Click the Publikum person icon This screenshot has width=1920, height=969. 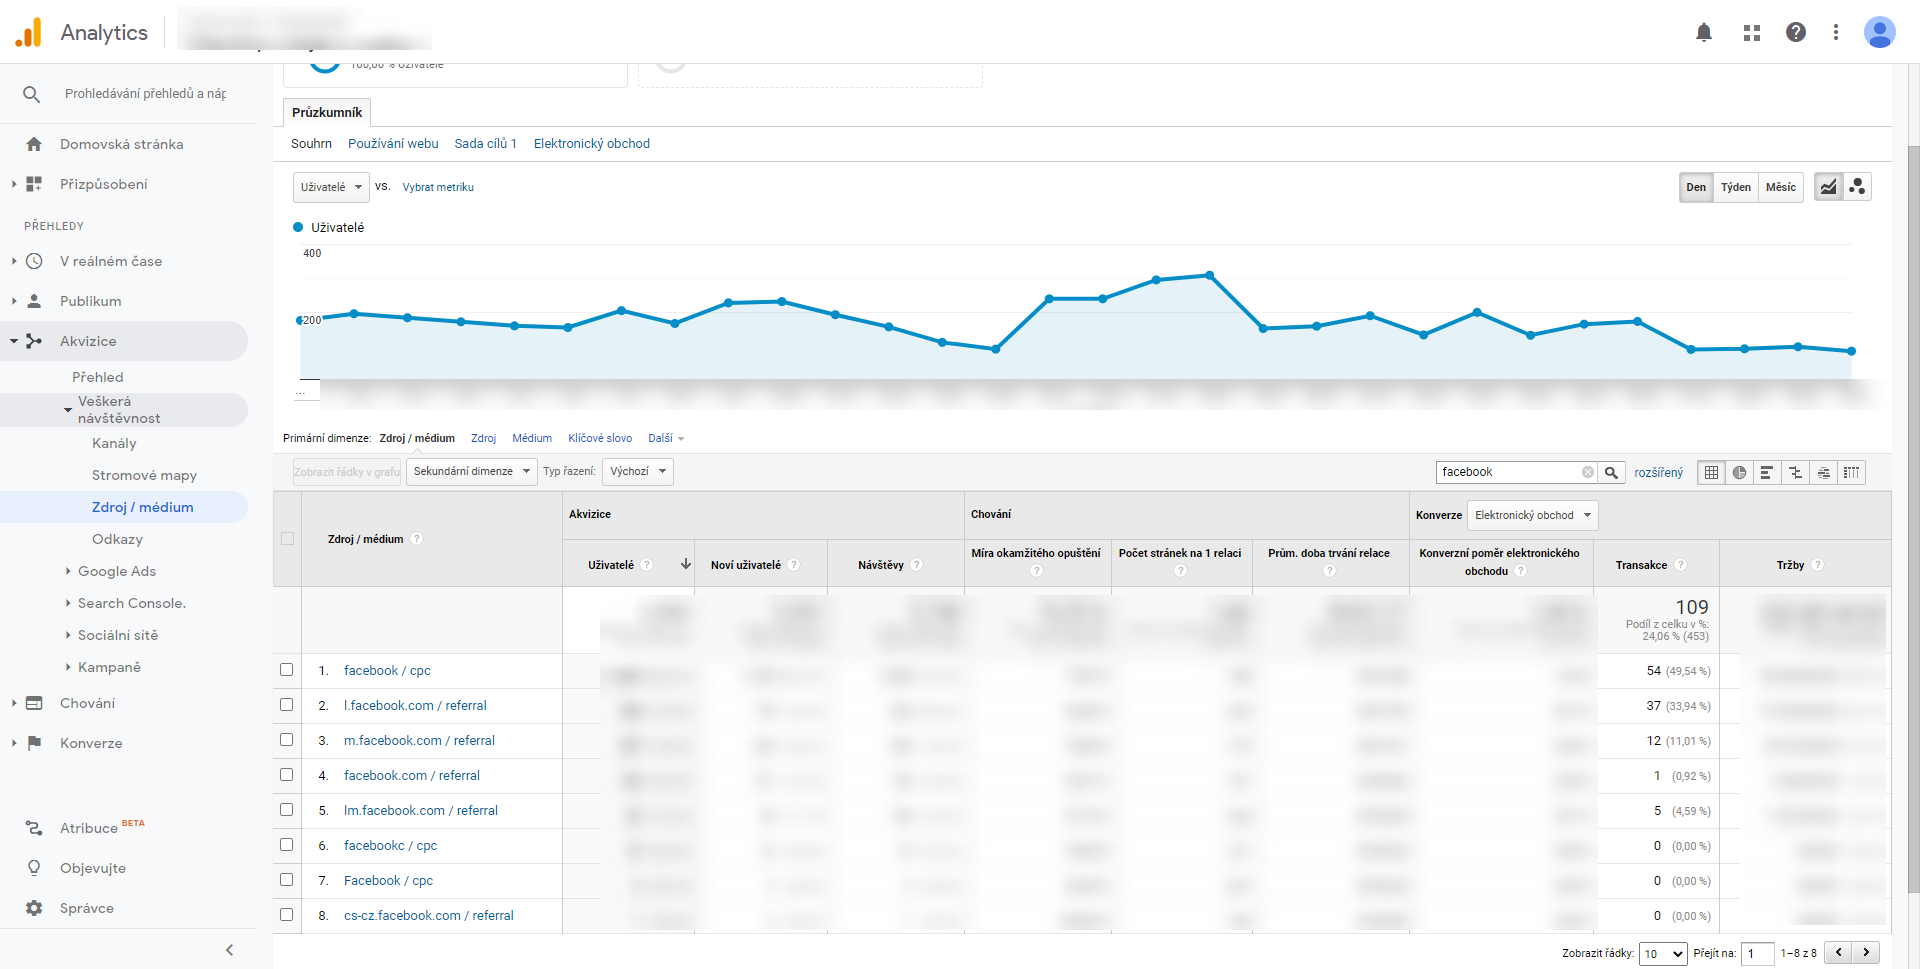pos(34,301)
